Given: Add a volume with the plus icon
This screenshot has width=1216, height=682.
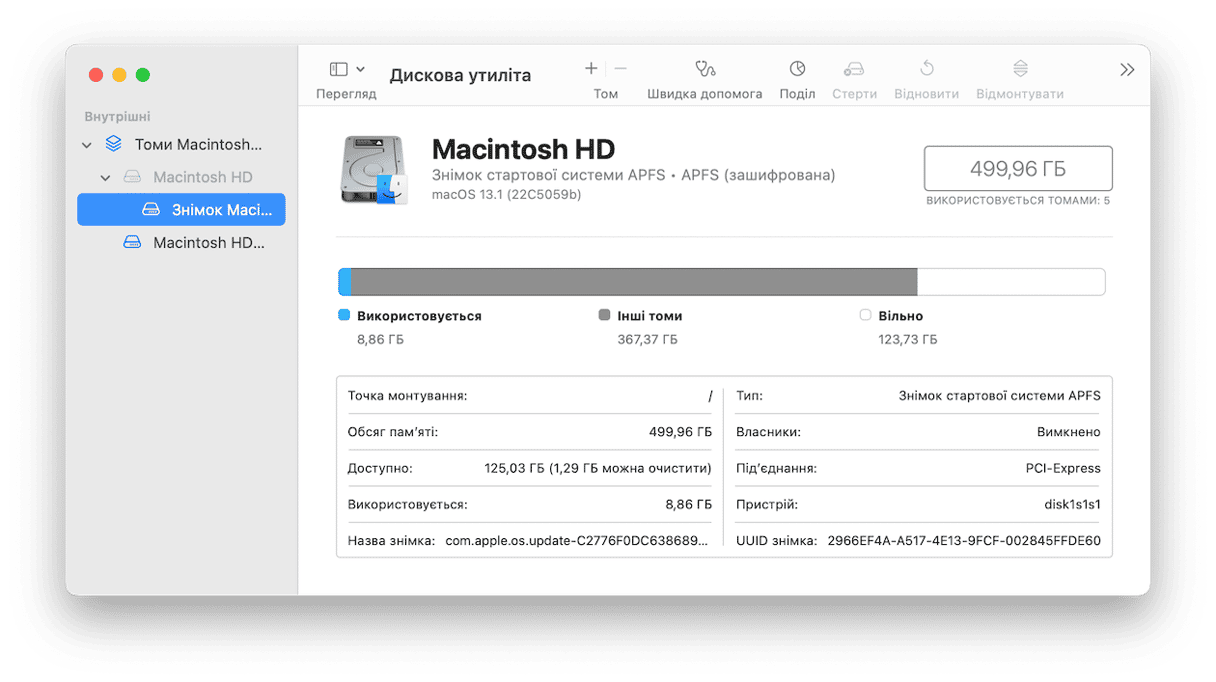Looking at the screenshot, I should click(591, 68).
